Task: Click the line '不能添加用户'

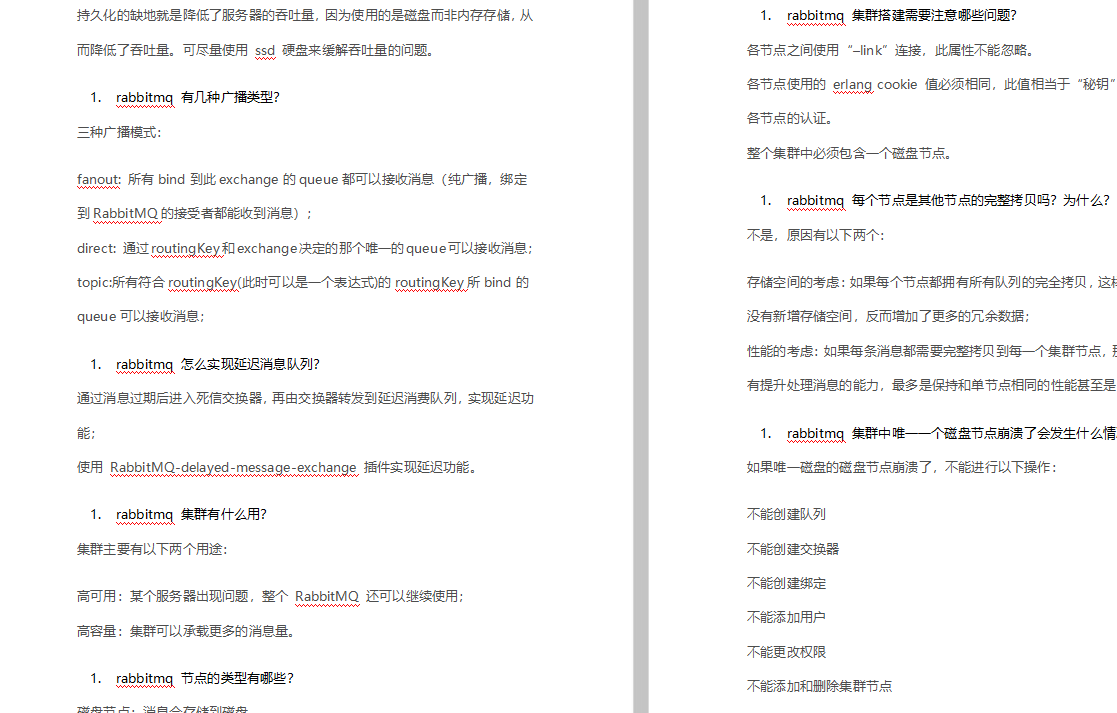Action: point(786,618)
